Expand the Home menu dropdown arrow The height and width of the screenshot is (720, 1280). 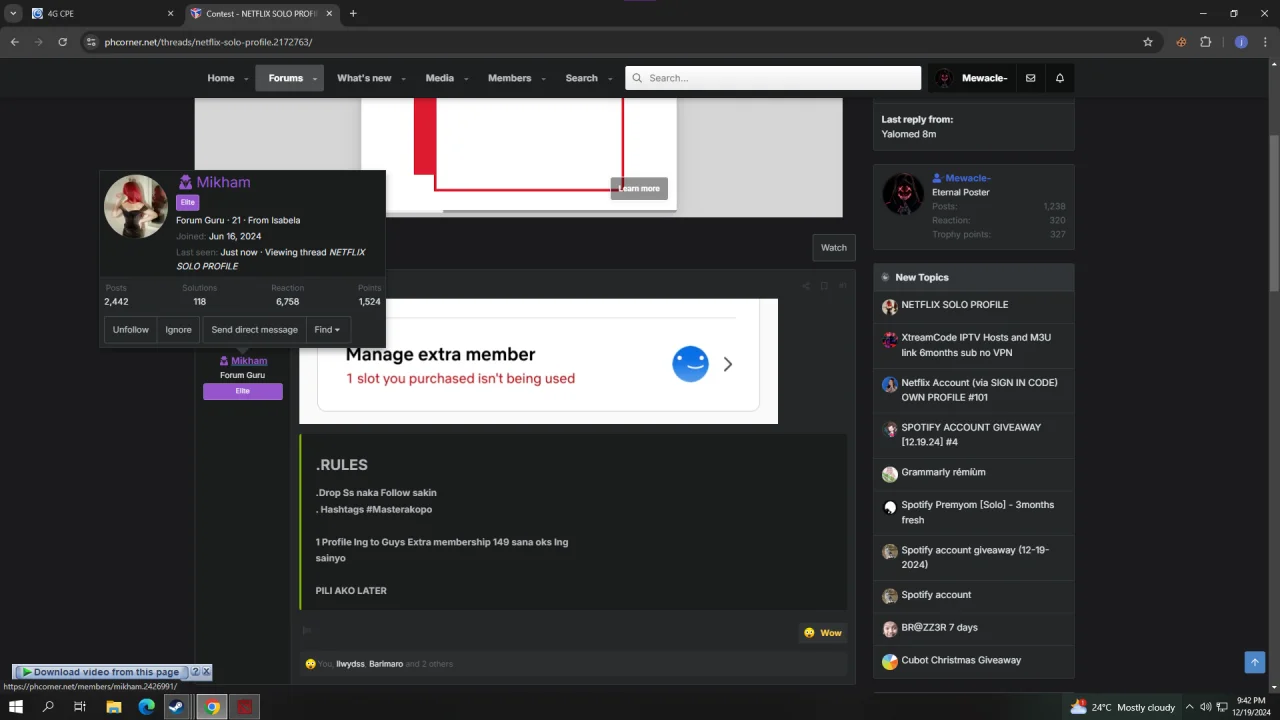tap(246, 79)
